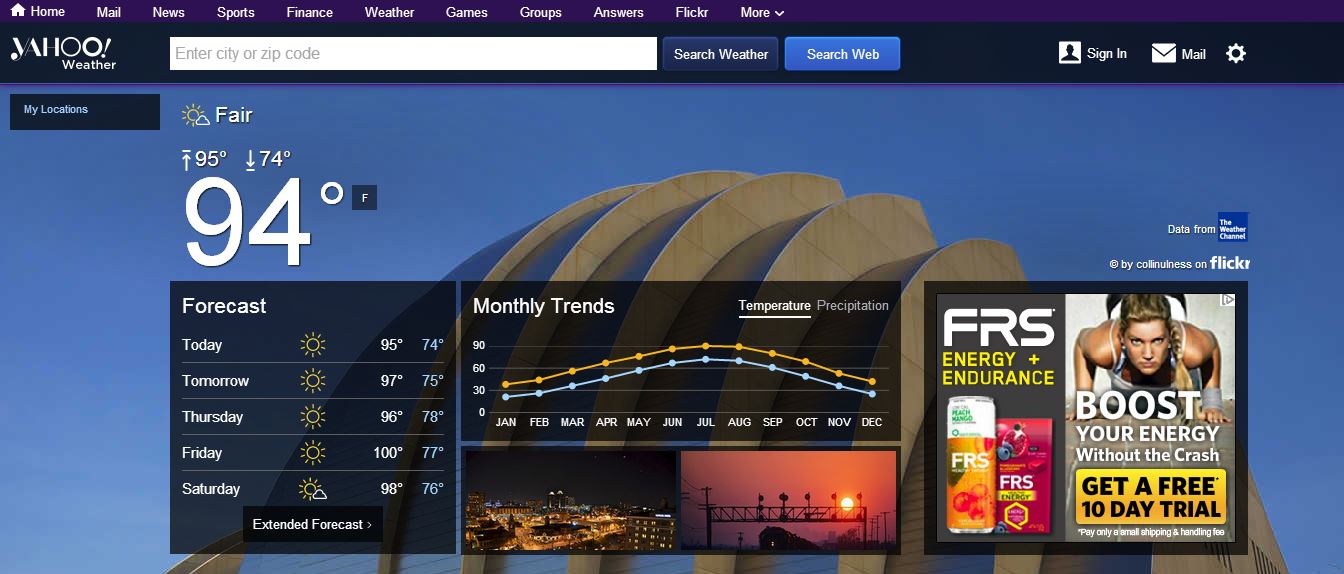Click the Search Web button
The height and width of the screenshot is (574, 1344).
point(843,54)
